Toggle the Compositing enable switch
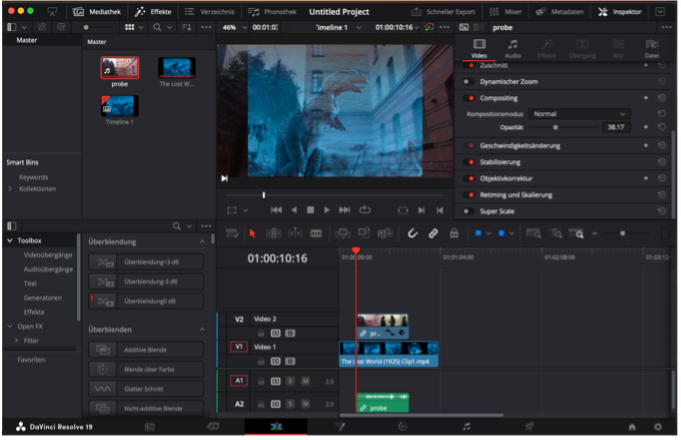Screen dimensions: 681x440 pyautogui.click(x=469, y=98)
